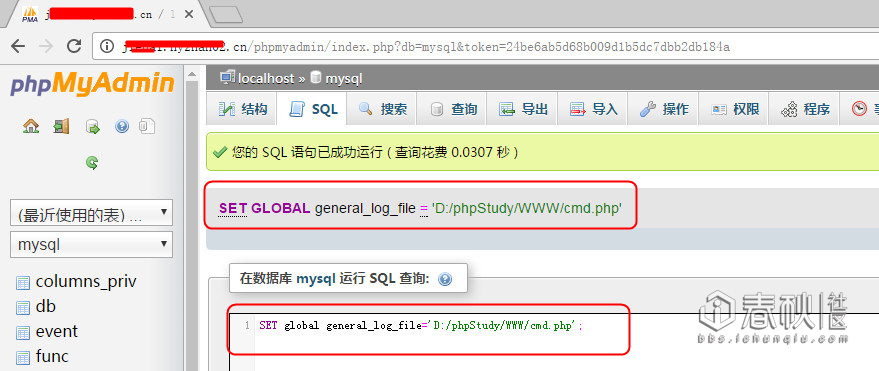Click the logout door icon
Image resolution: width=879 pixels, height=371 pixels.
tap(61, 126)
